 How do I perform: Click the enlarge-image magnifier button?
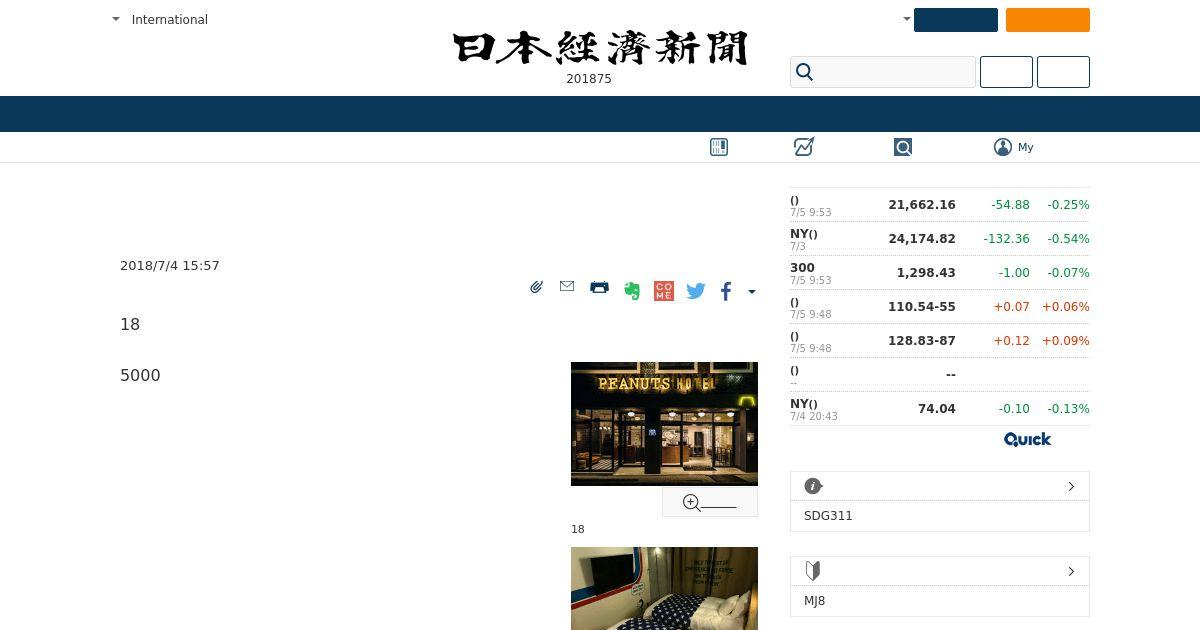click(x=710, y=503)
